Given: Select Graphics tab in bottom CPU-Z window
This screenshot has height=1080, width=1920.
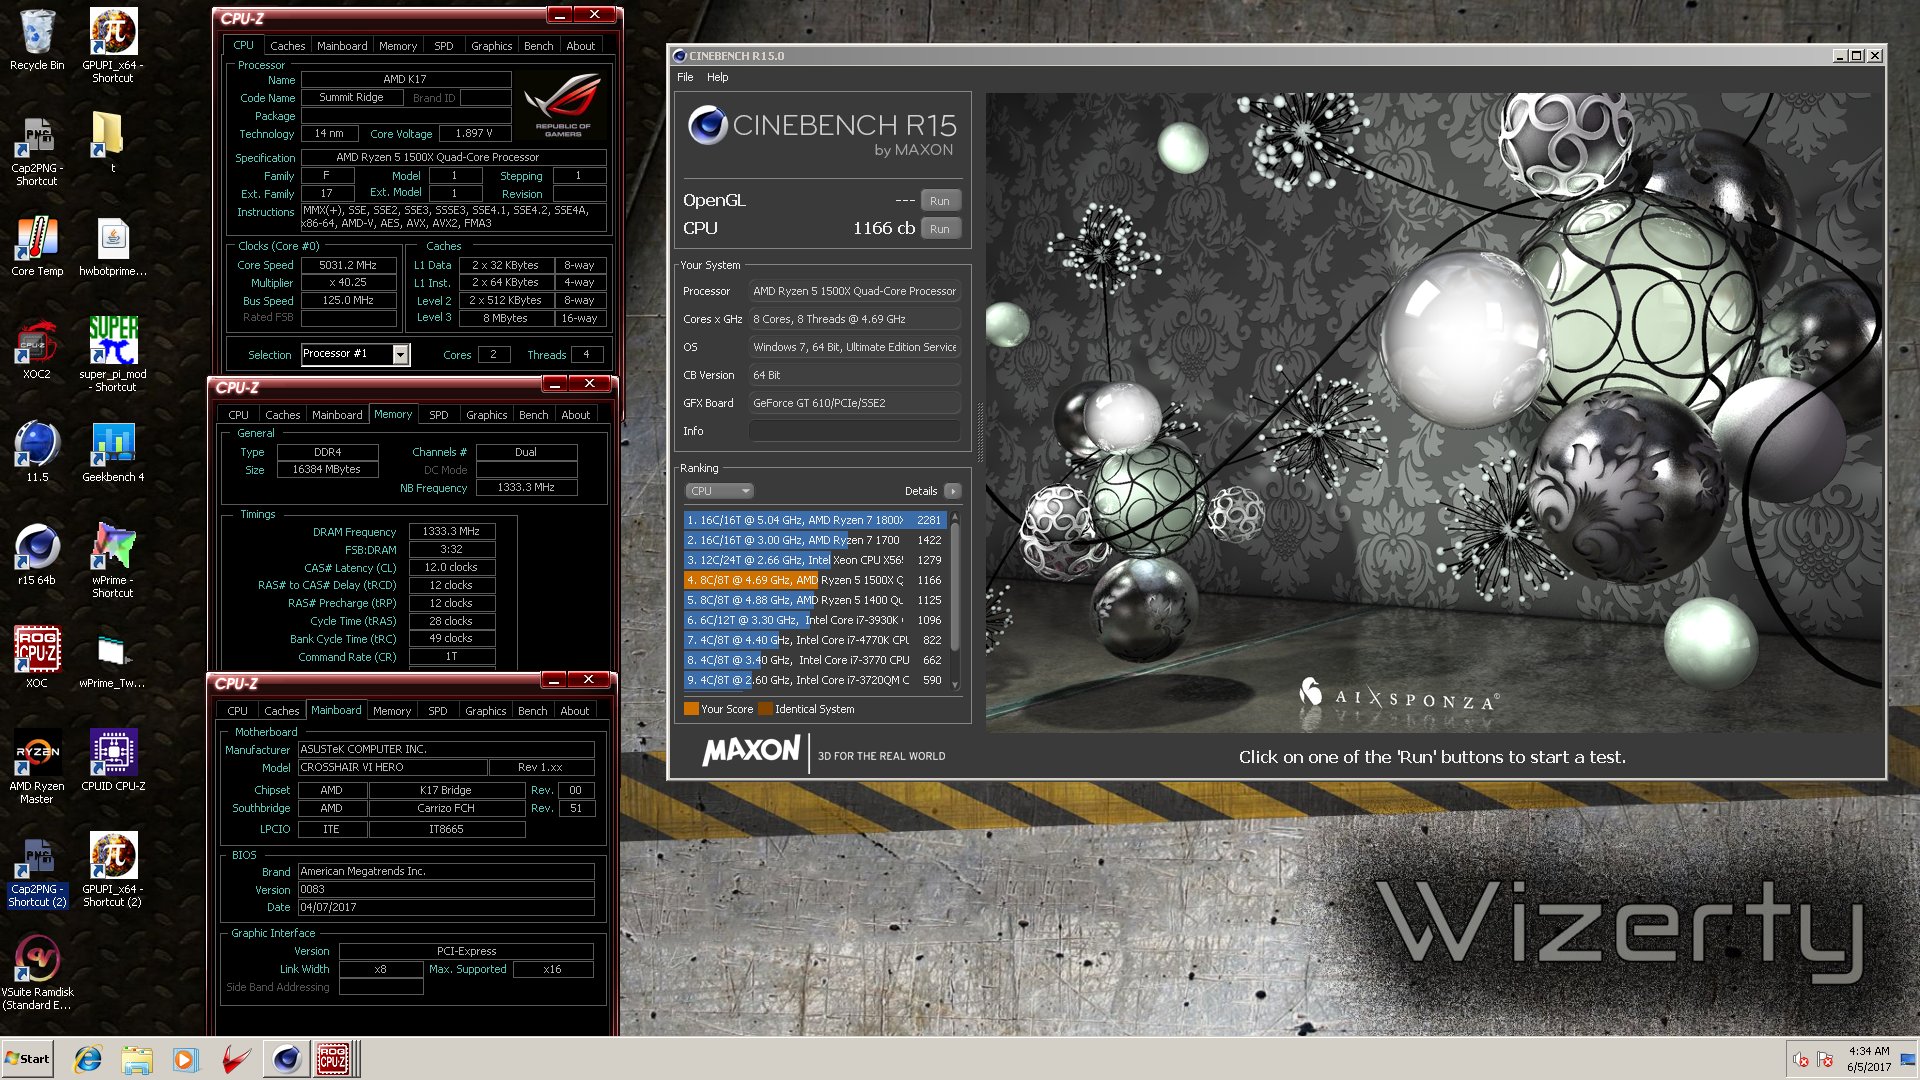Looking at the screenshot, I should (x=485, y=711).
